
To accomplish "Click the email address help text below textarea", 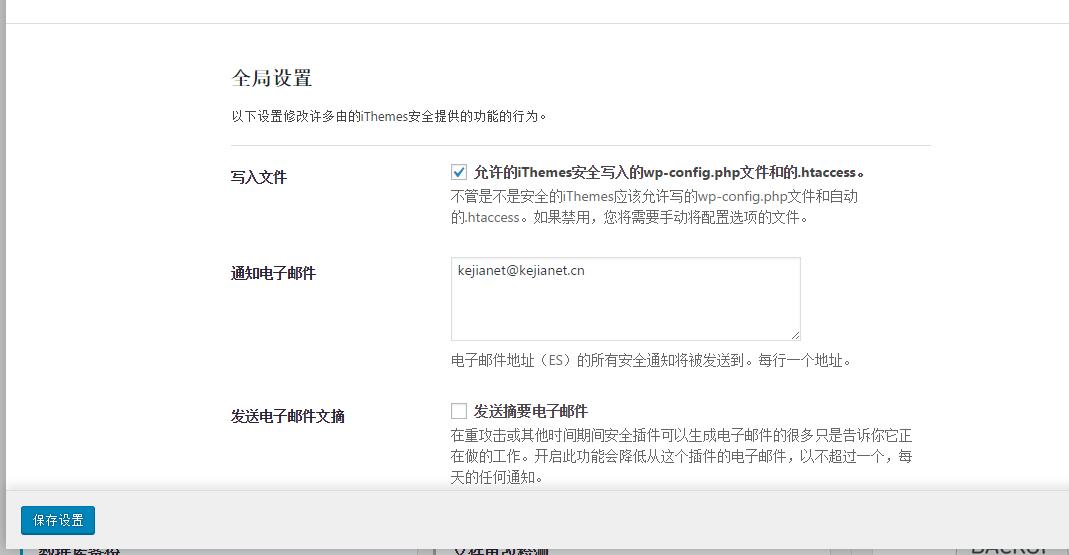I will pos(651,360).
